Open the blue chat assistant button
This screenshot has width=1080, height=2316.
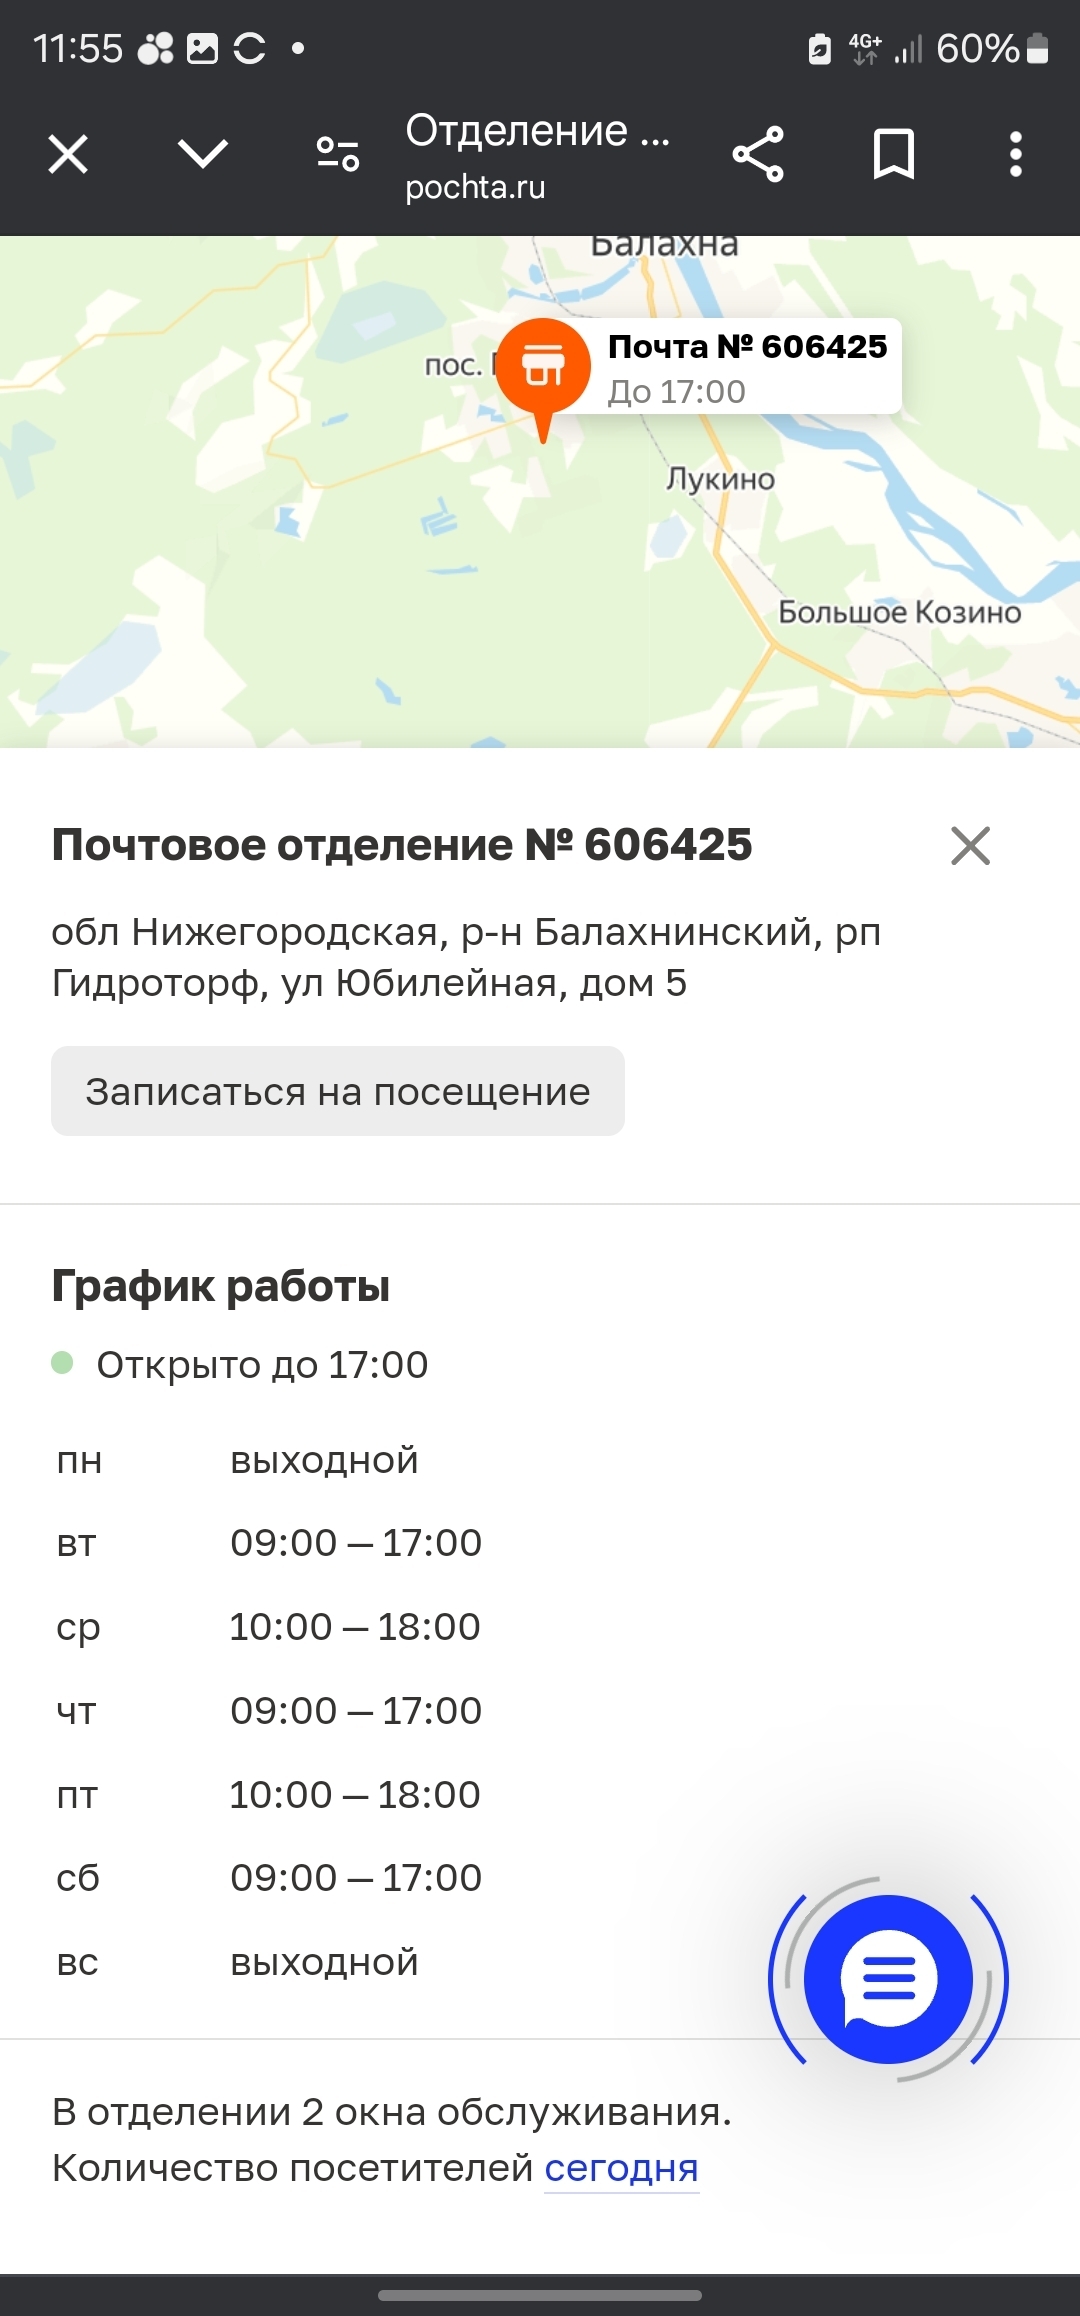tap(888, 1979)
